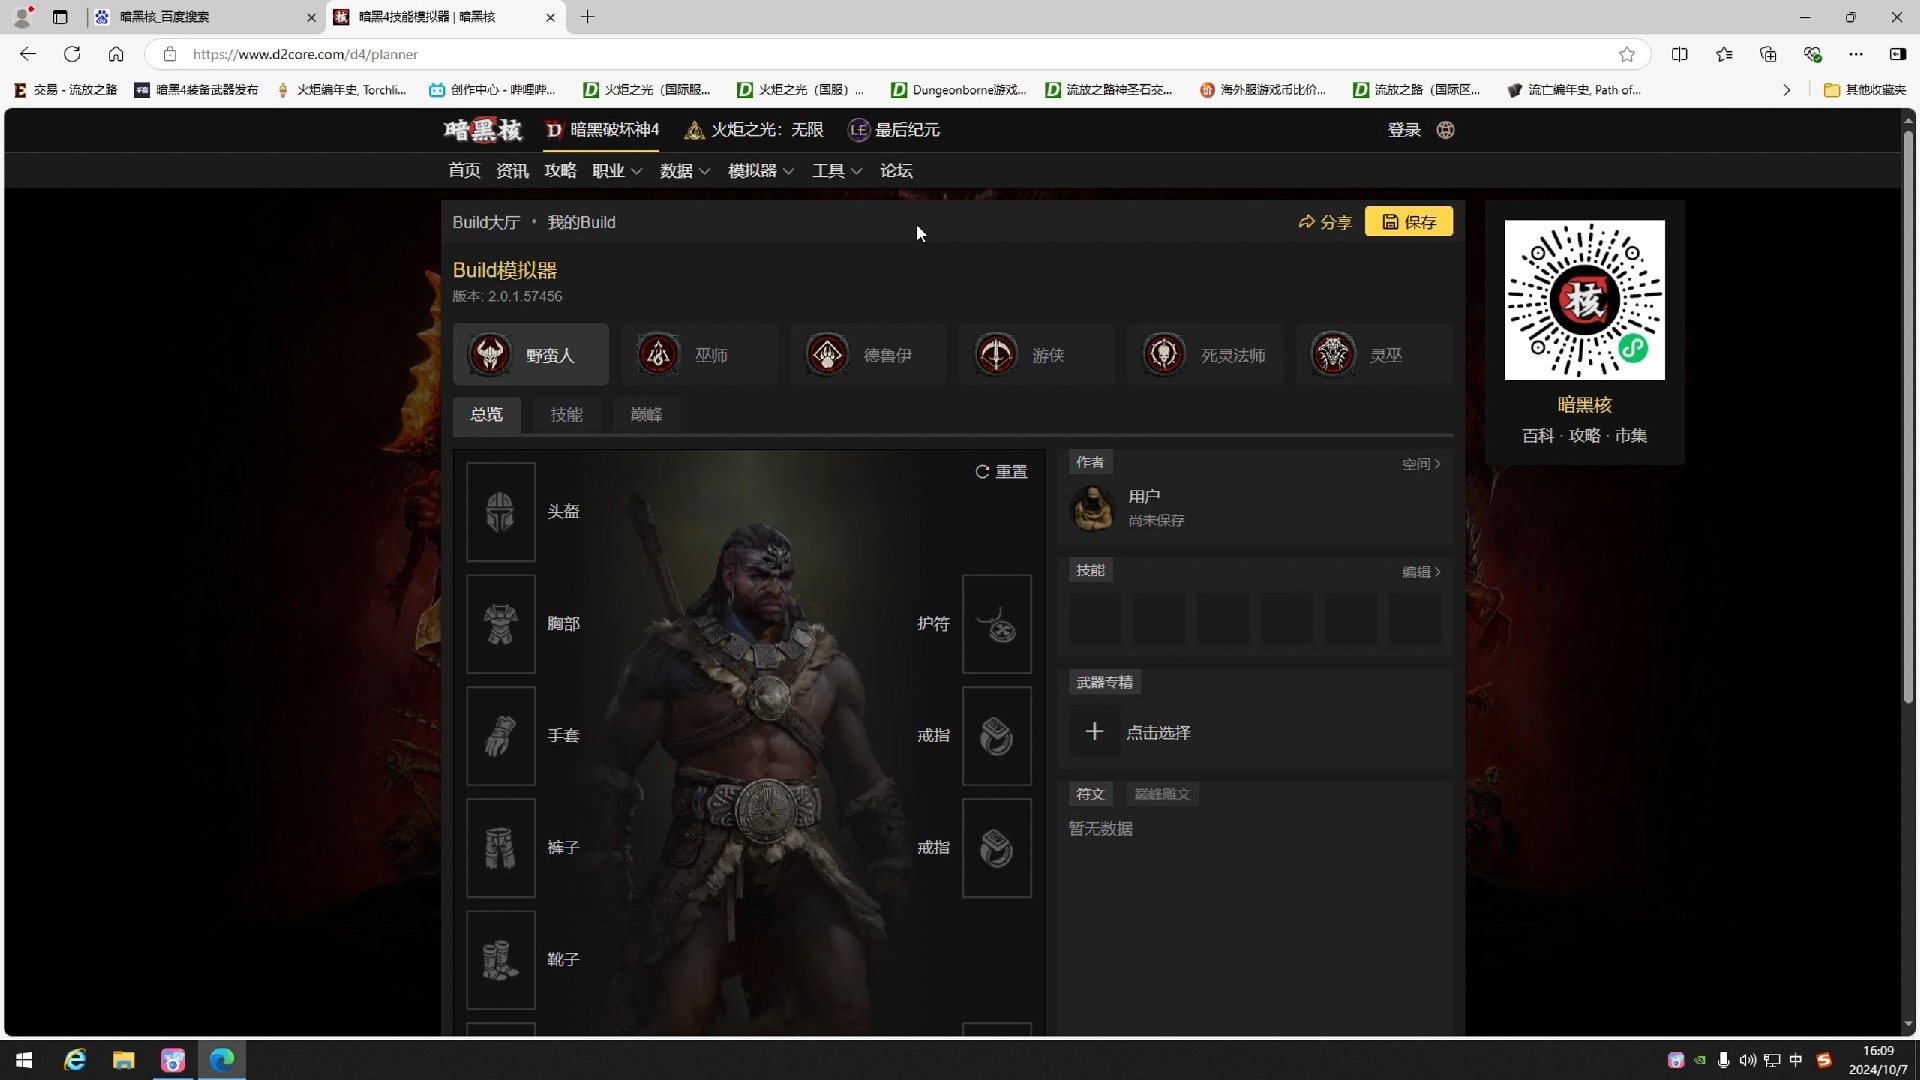Click the 保存 (Save) button icon
This screenshot has width=1920, height=1080.
point(1389,222)
